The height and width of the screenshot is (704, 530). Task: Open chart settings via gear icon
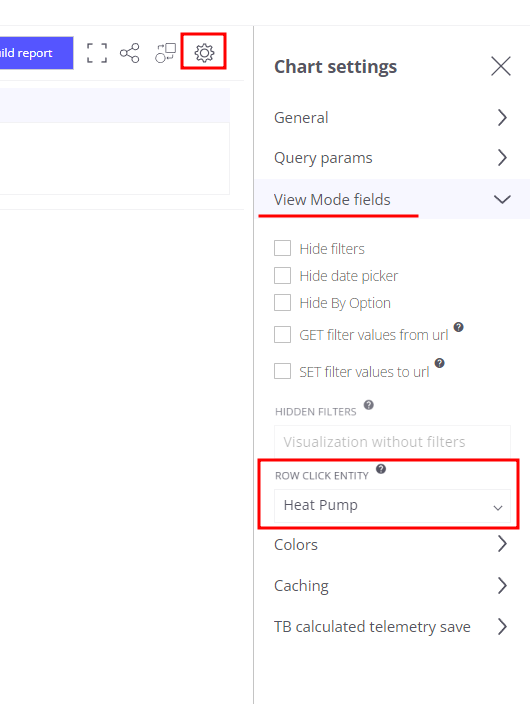pyautogui.click(x=204, y=53)
